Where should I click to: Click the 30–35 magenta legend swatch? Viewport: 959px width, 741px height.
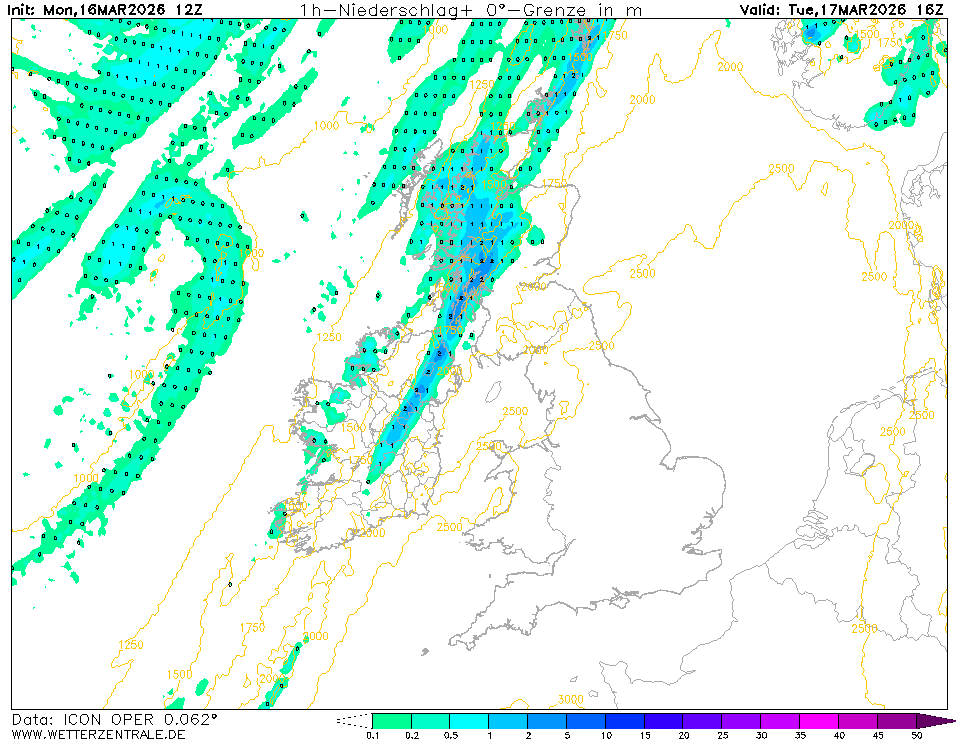coord(781,720)
